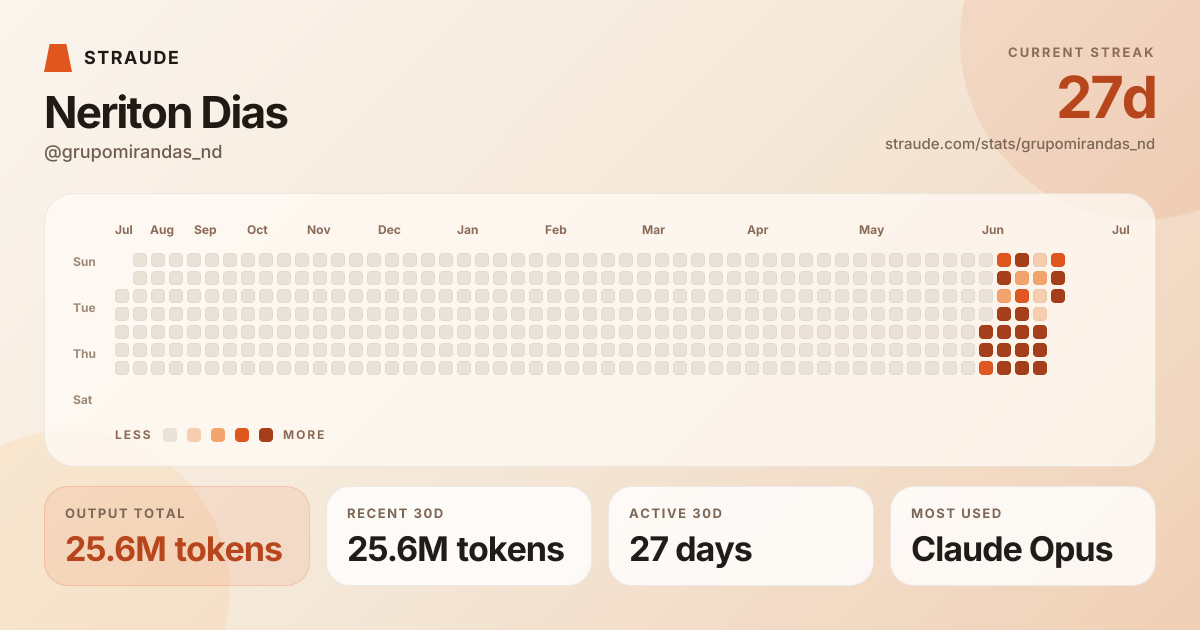This screenshot has width=1200, height=630.
Task: Select the Thu weekday label
Action: tap(84, 354)
